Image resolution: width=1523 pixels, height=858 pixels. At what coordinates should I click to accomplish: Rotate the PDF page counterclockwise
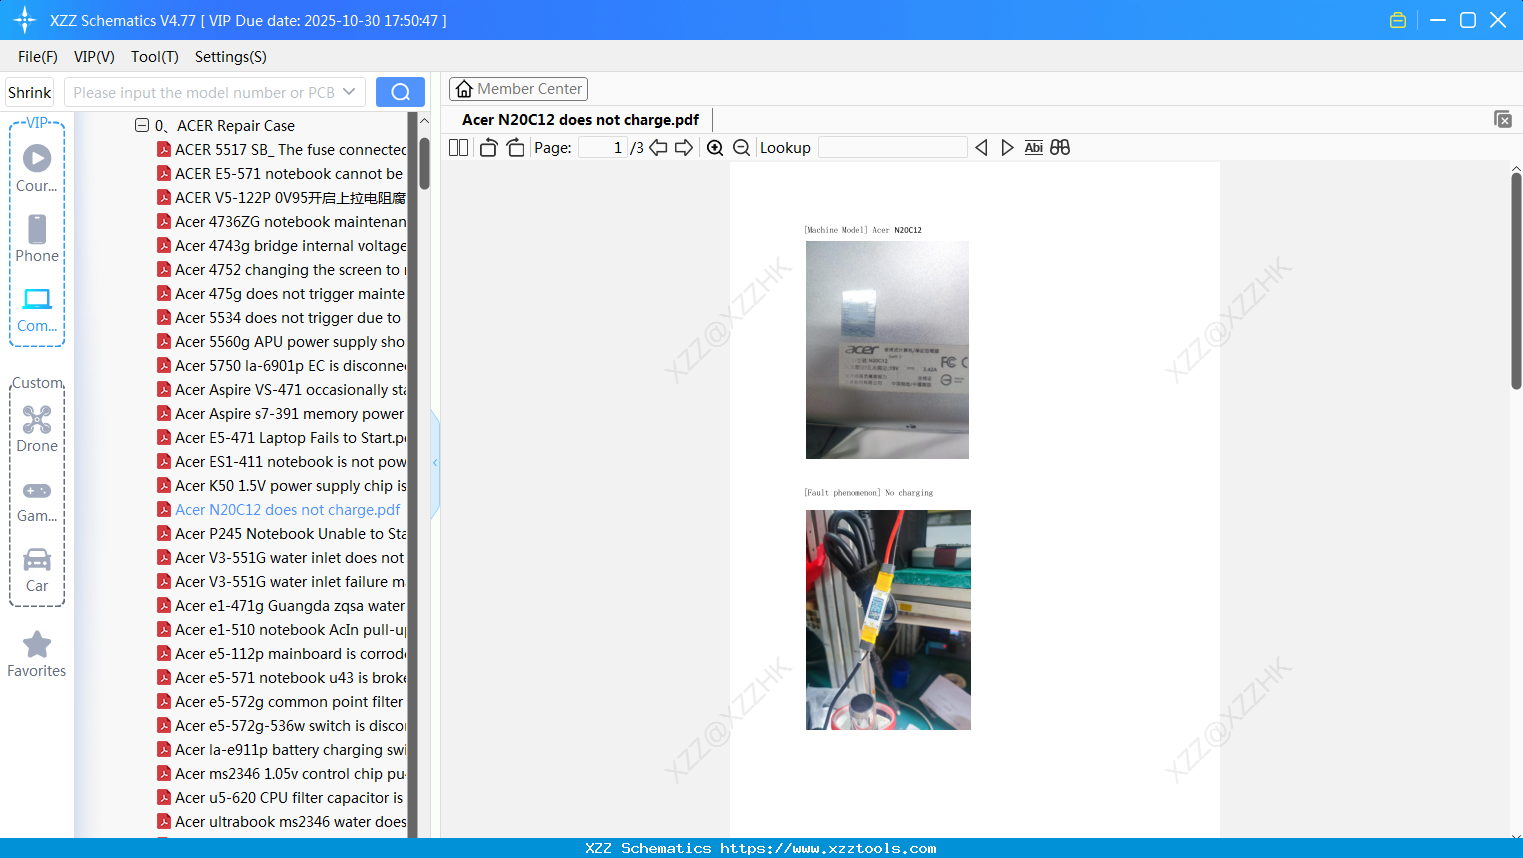point(488,147)
